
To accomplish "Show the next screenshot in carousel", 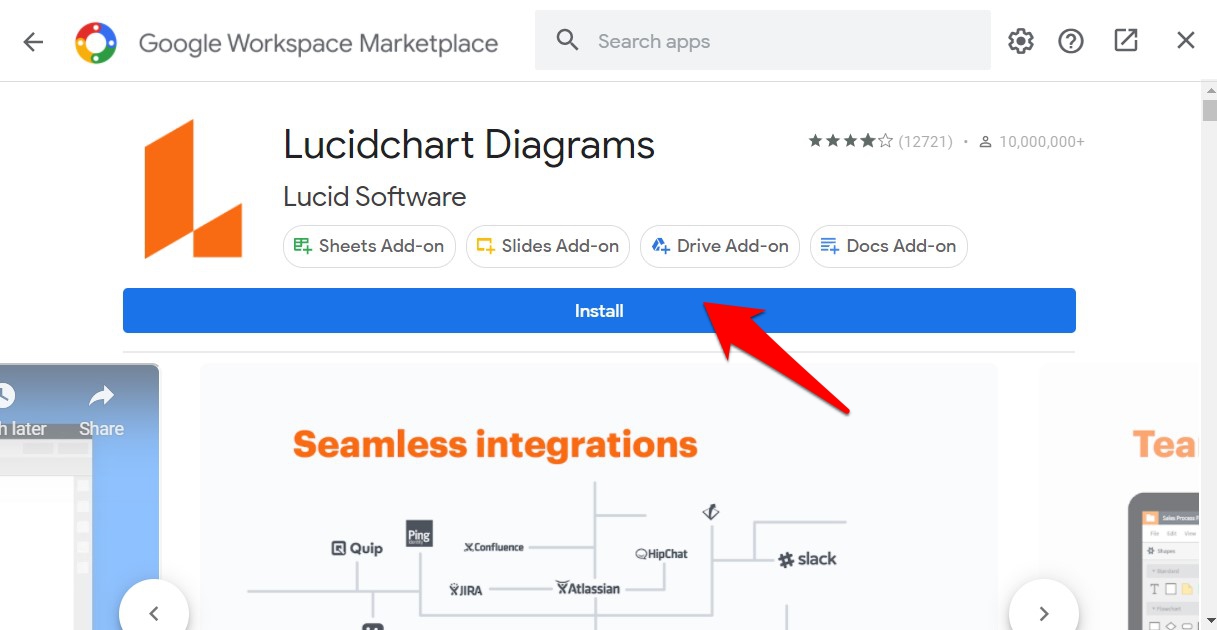I will [x=1043, y=613].
